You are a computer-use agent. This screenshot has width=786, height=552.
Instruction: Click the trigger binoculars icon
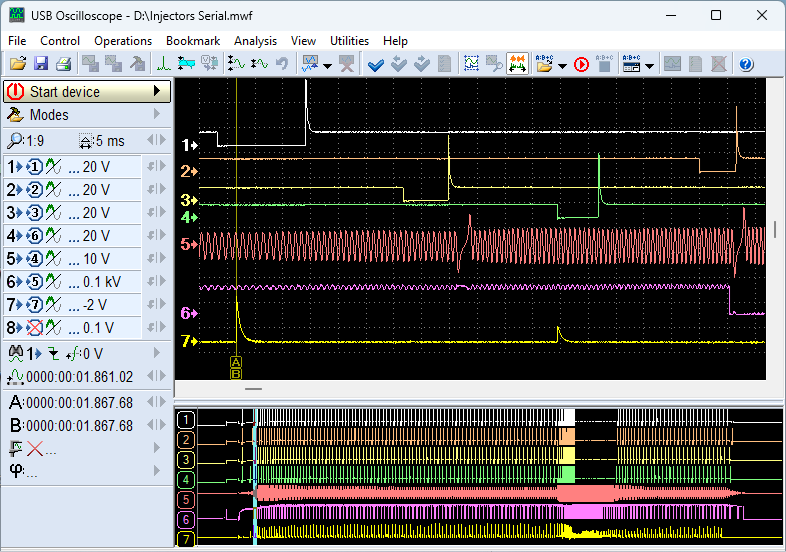pyautogui.click(x=16, y=353)
